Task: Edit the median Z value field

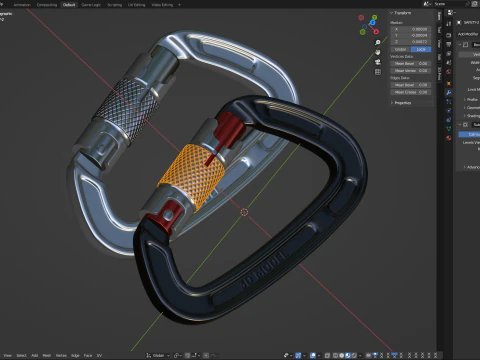Action: coord(411,41)
